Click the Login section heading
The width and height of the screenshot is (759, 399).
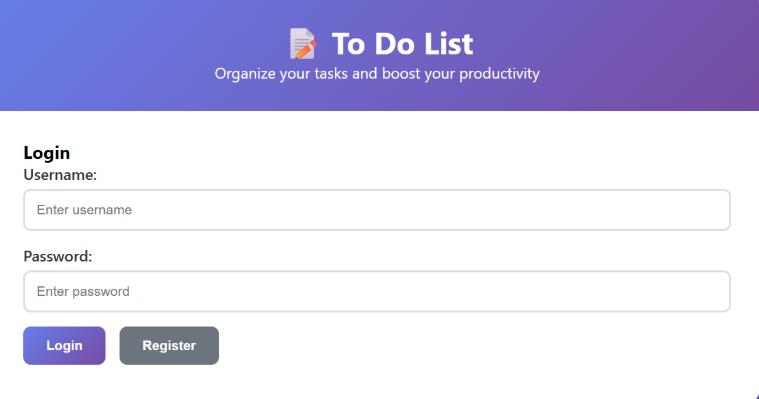[x=46, y=153]
